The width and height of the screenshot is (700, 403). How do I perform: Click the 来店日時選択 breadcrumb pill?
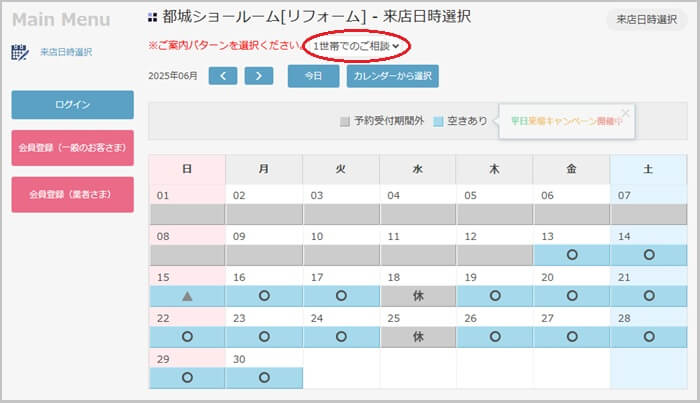(x=646, y=19)
